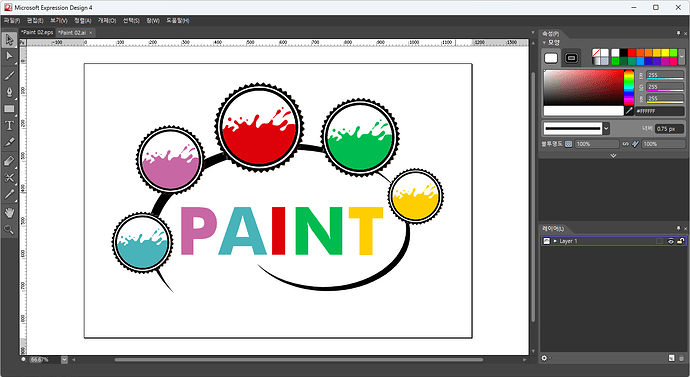Switch to the stroke attribute tab

572,58
